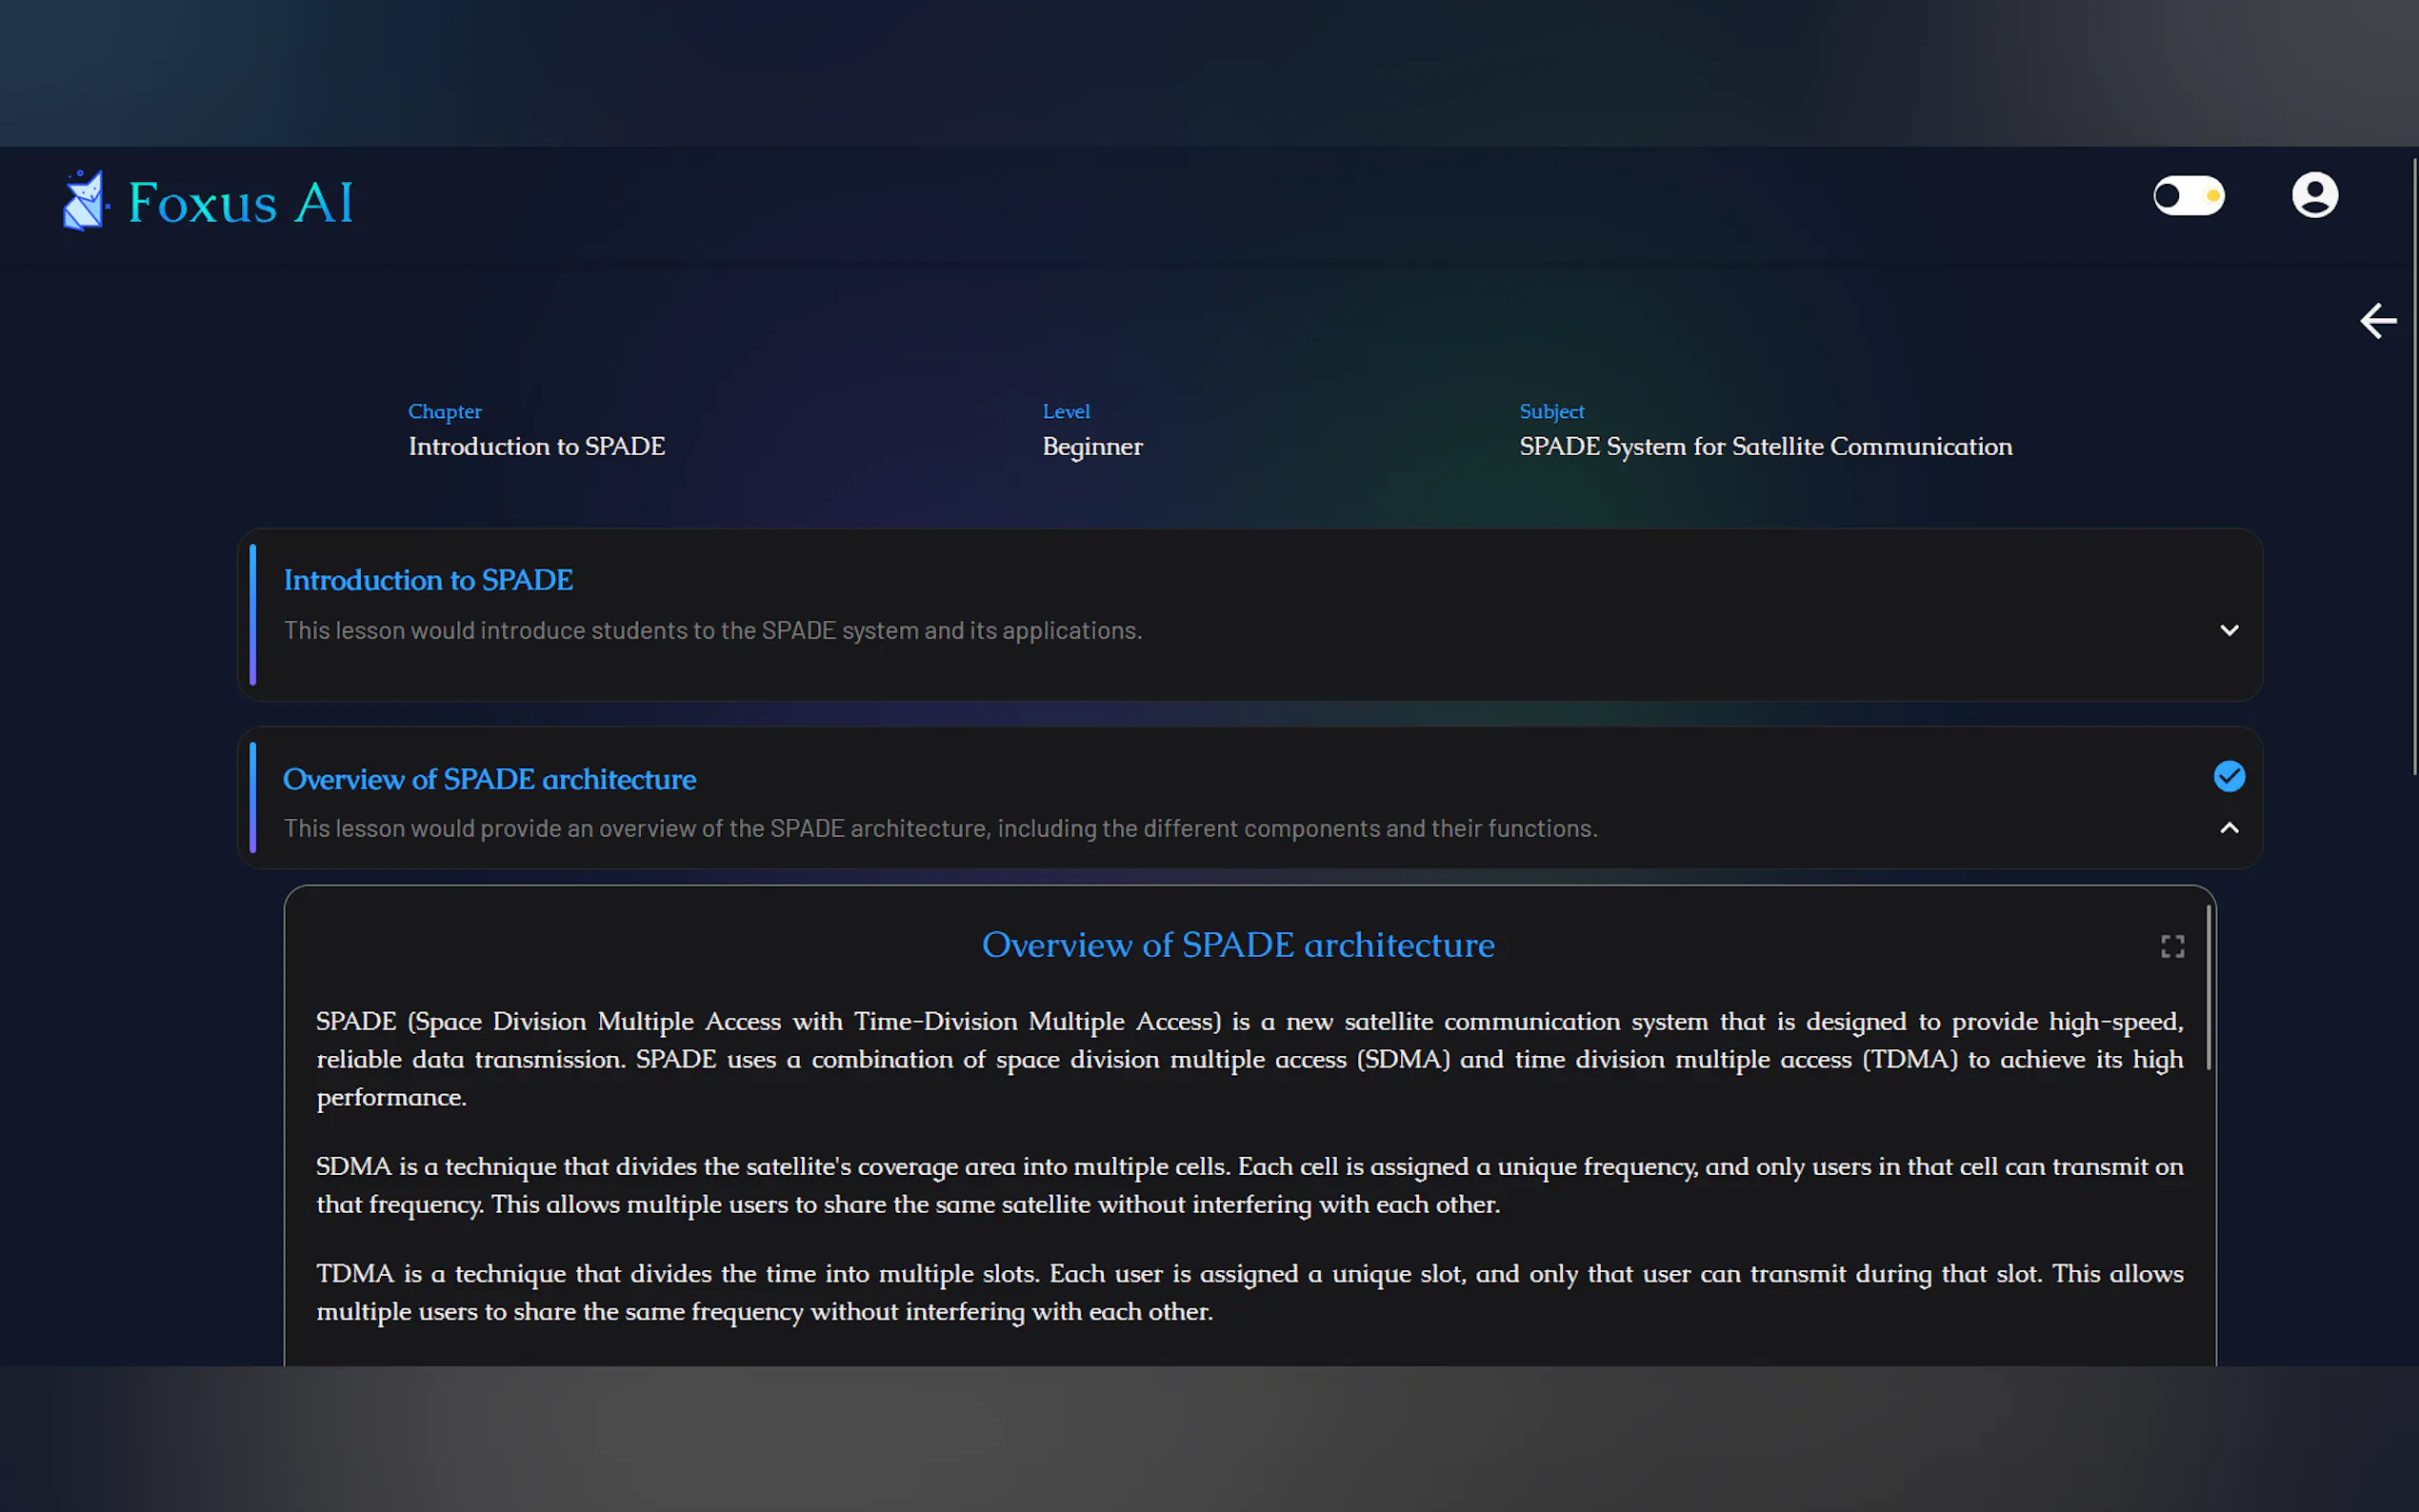Click the Overview of SPADE architecture content title

(1238, 945)
